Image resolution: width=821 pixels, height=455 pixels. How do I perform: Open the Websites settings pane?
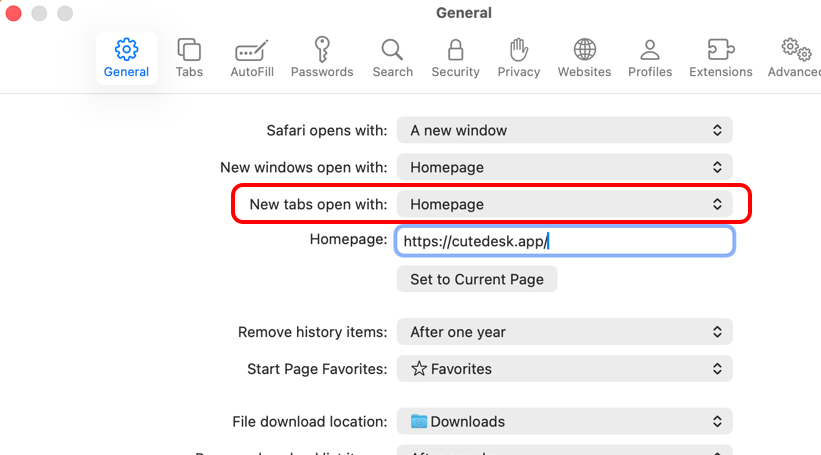point(584,58)
